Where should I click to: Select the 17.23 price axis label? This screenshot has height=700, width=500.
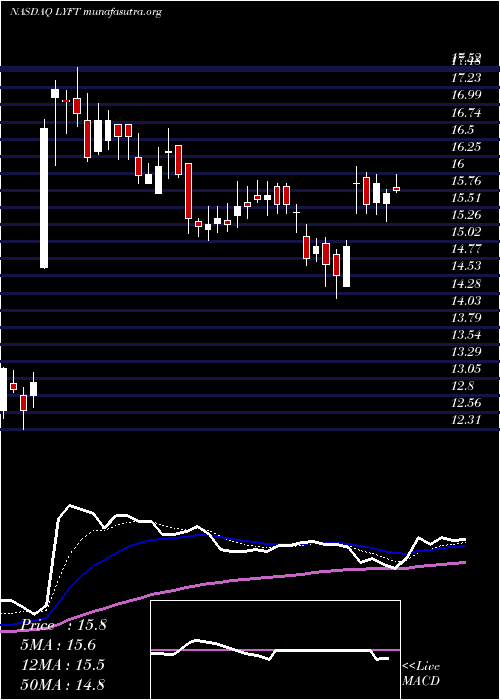click(x=466, y=78)
